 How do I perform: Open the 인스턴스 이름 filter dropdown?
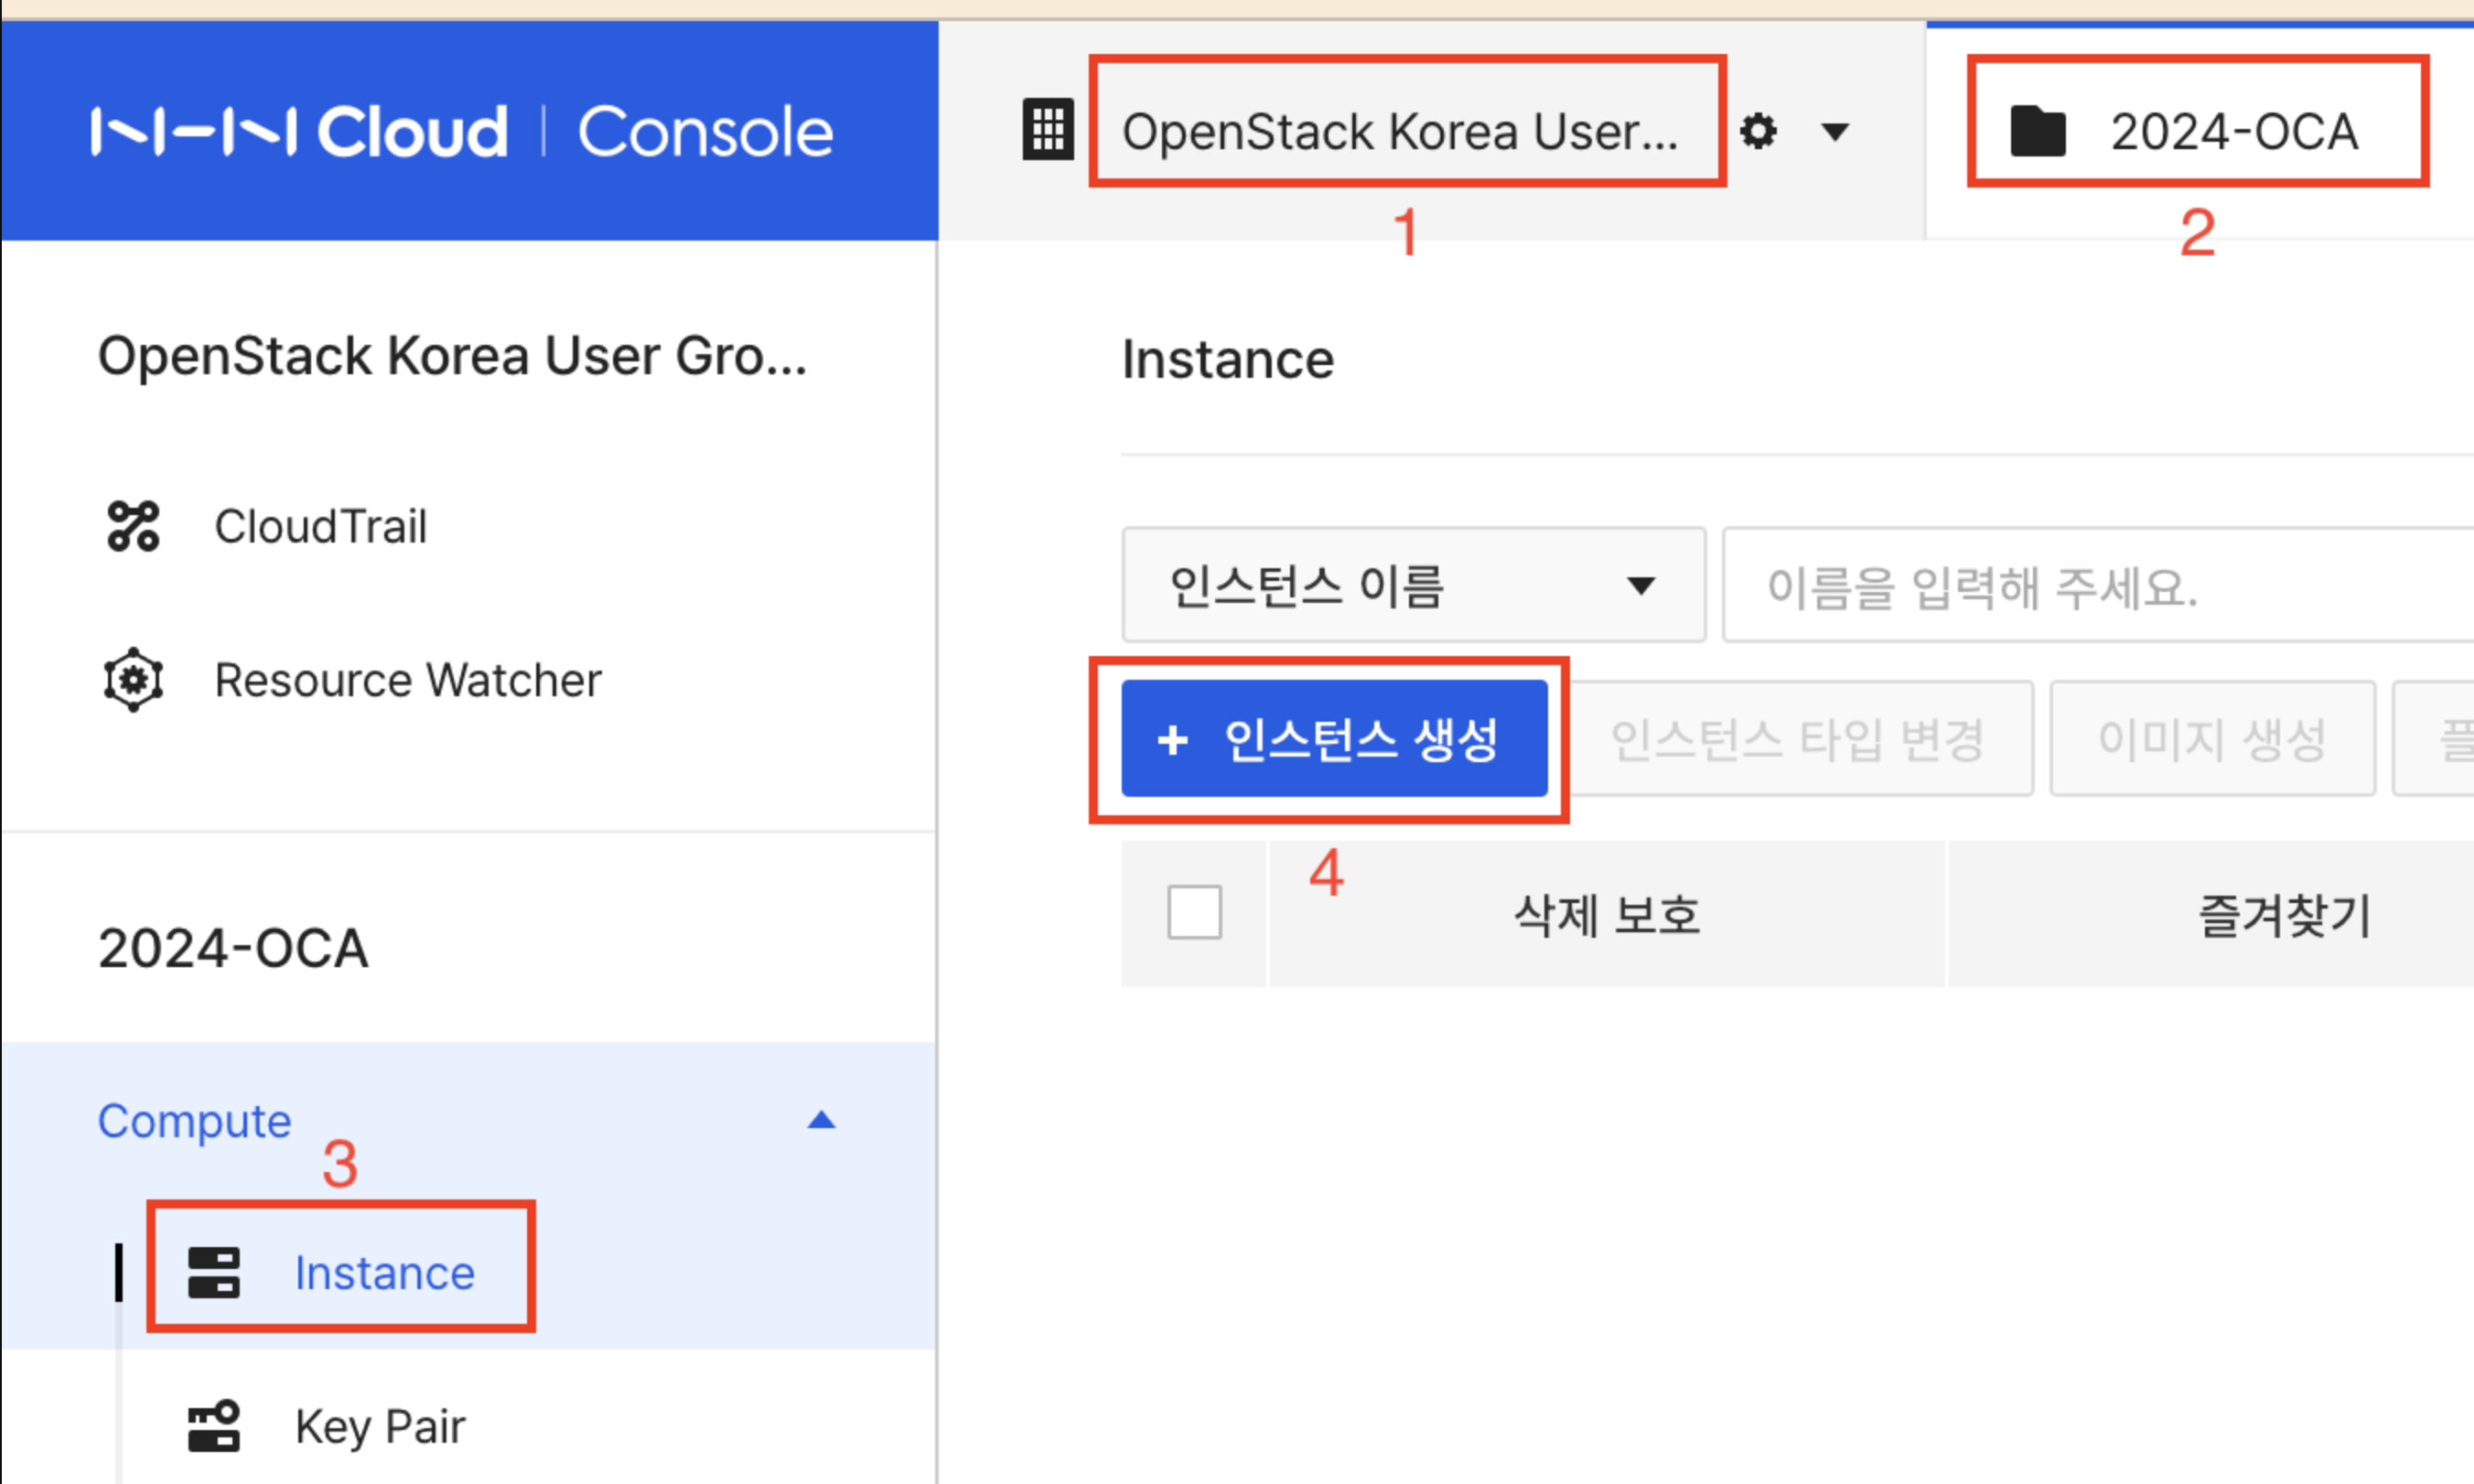[1412, 585]
